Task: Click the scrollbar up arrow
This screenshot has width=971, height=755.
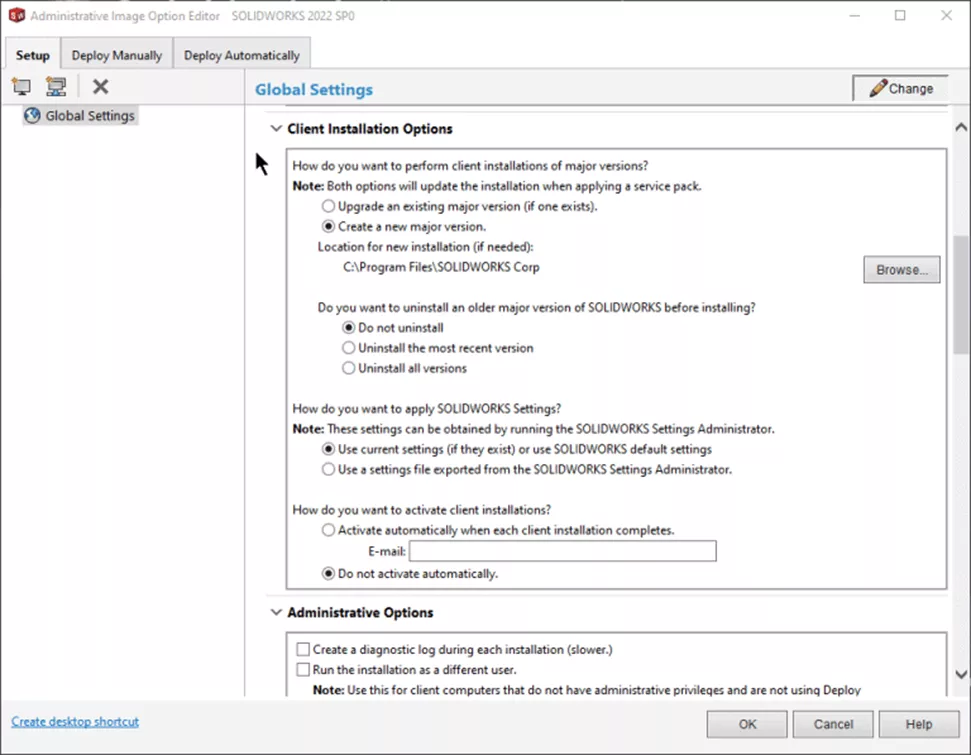Action: (960, 127)
